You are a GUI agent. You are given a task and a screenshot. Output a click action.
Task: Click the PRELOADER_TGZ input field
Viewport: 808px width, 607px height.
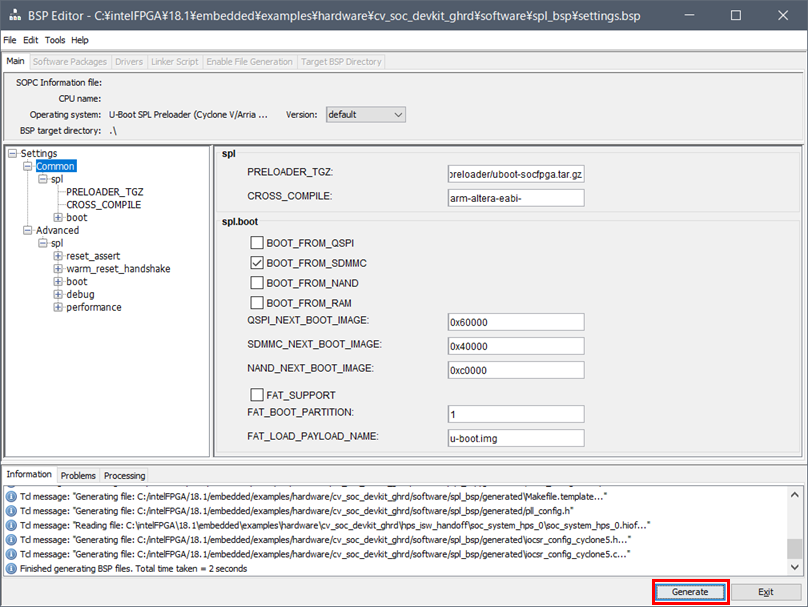tap(515, 173)
